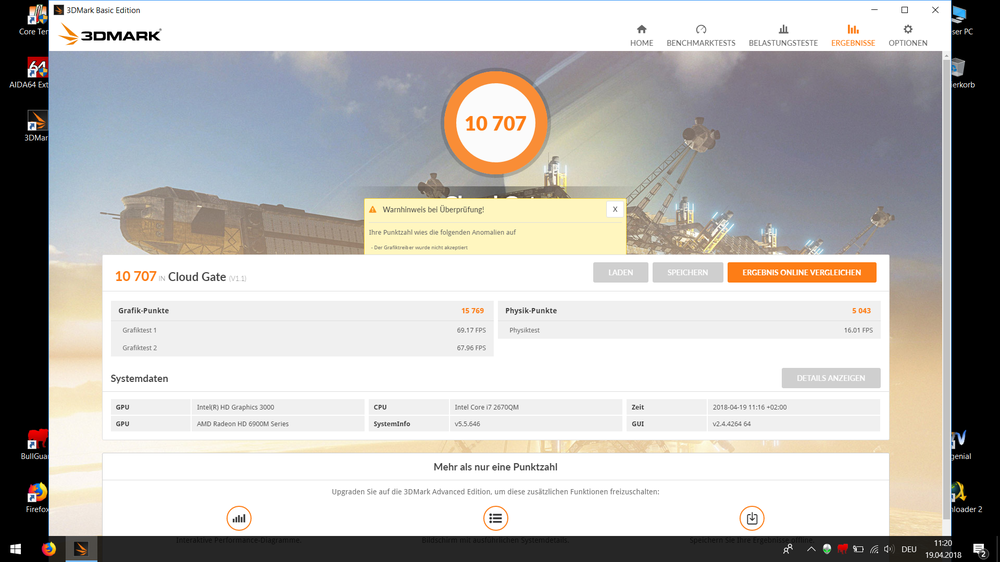Expand details with DETAILS ANZEIGEN
Image resolution: width=1000 pixels, height=562 pixels.
pyautogui.click(x=830, y=378)
